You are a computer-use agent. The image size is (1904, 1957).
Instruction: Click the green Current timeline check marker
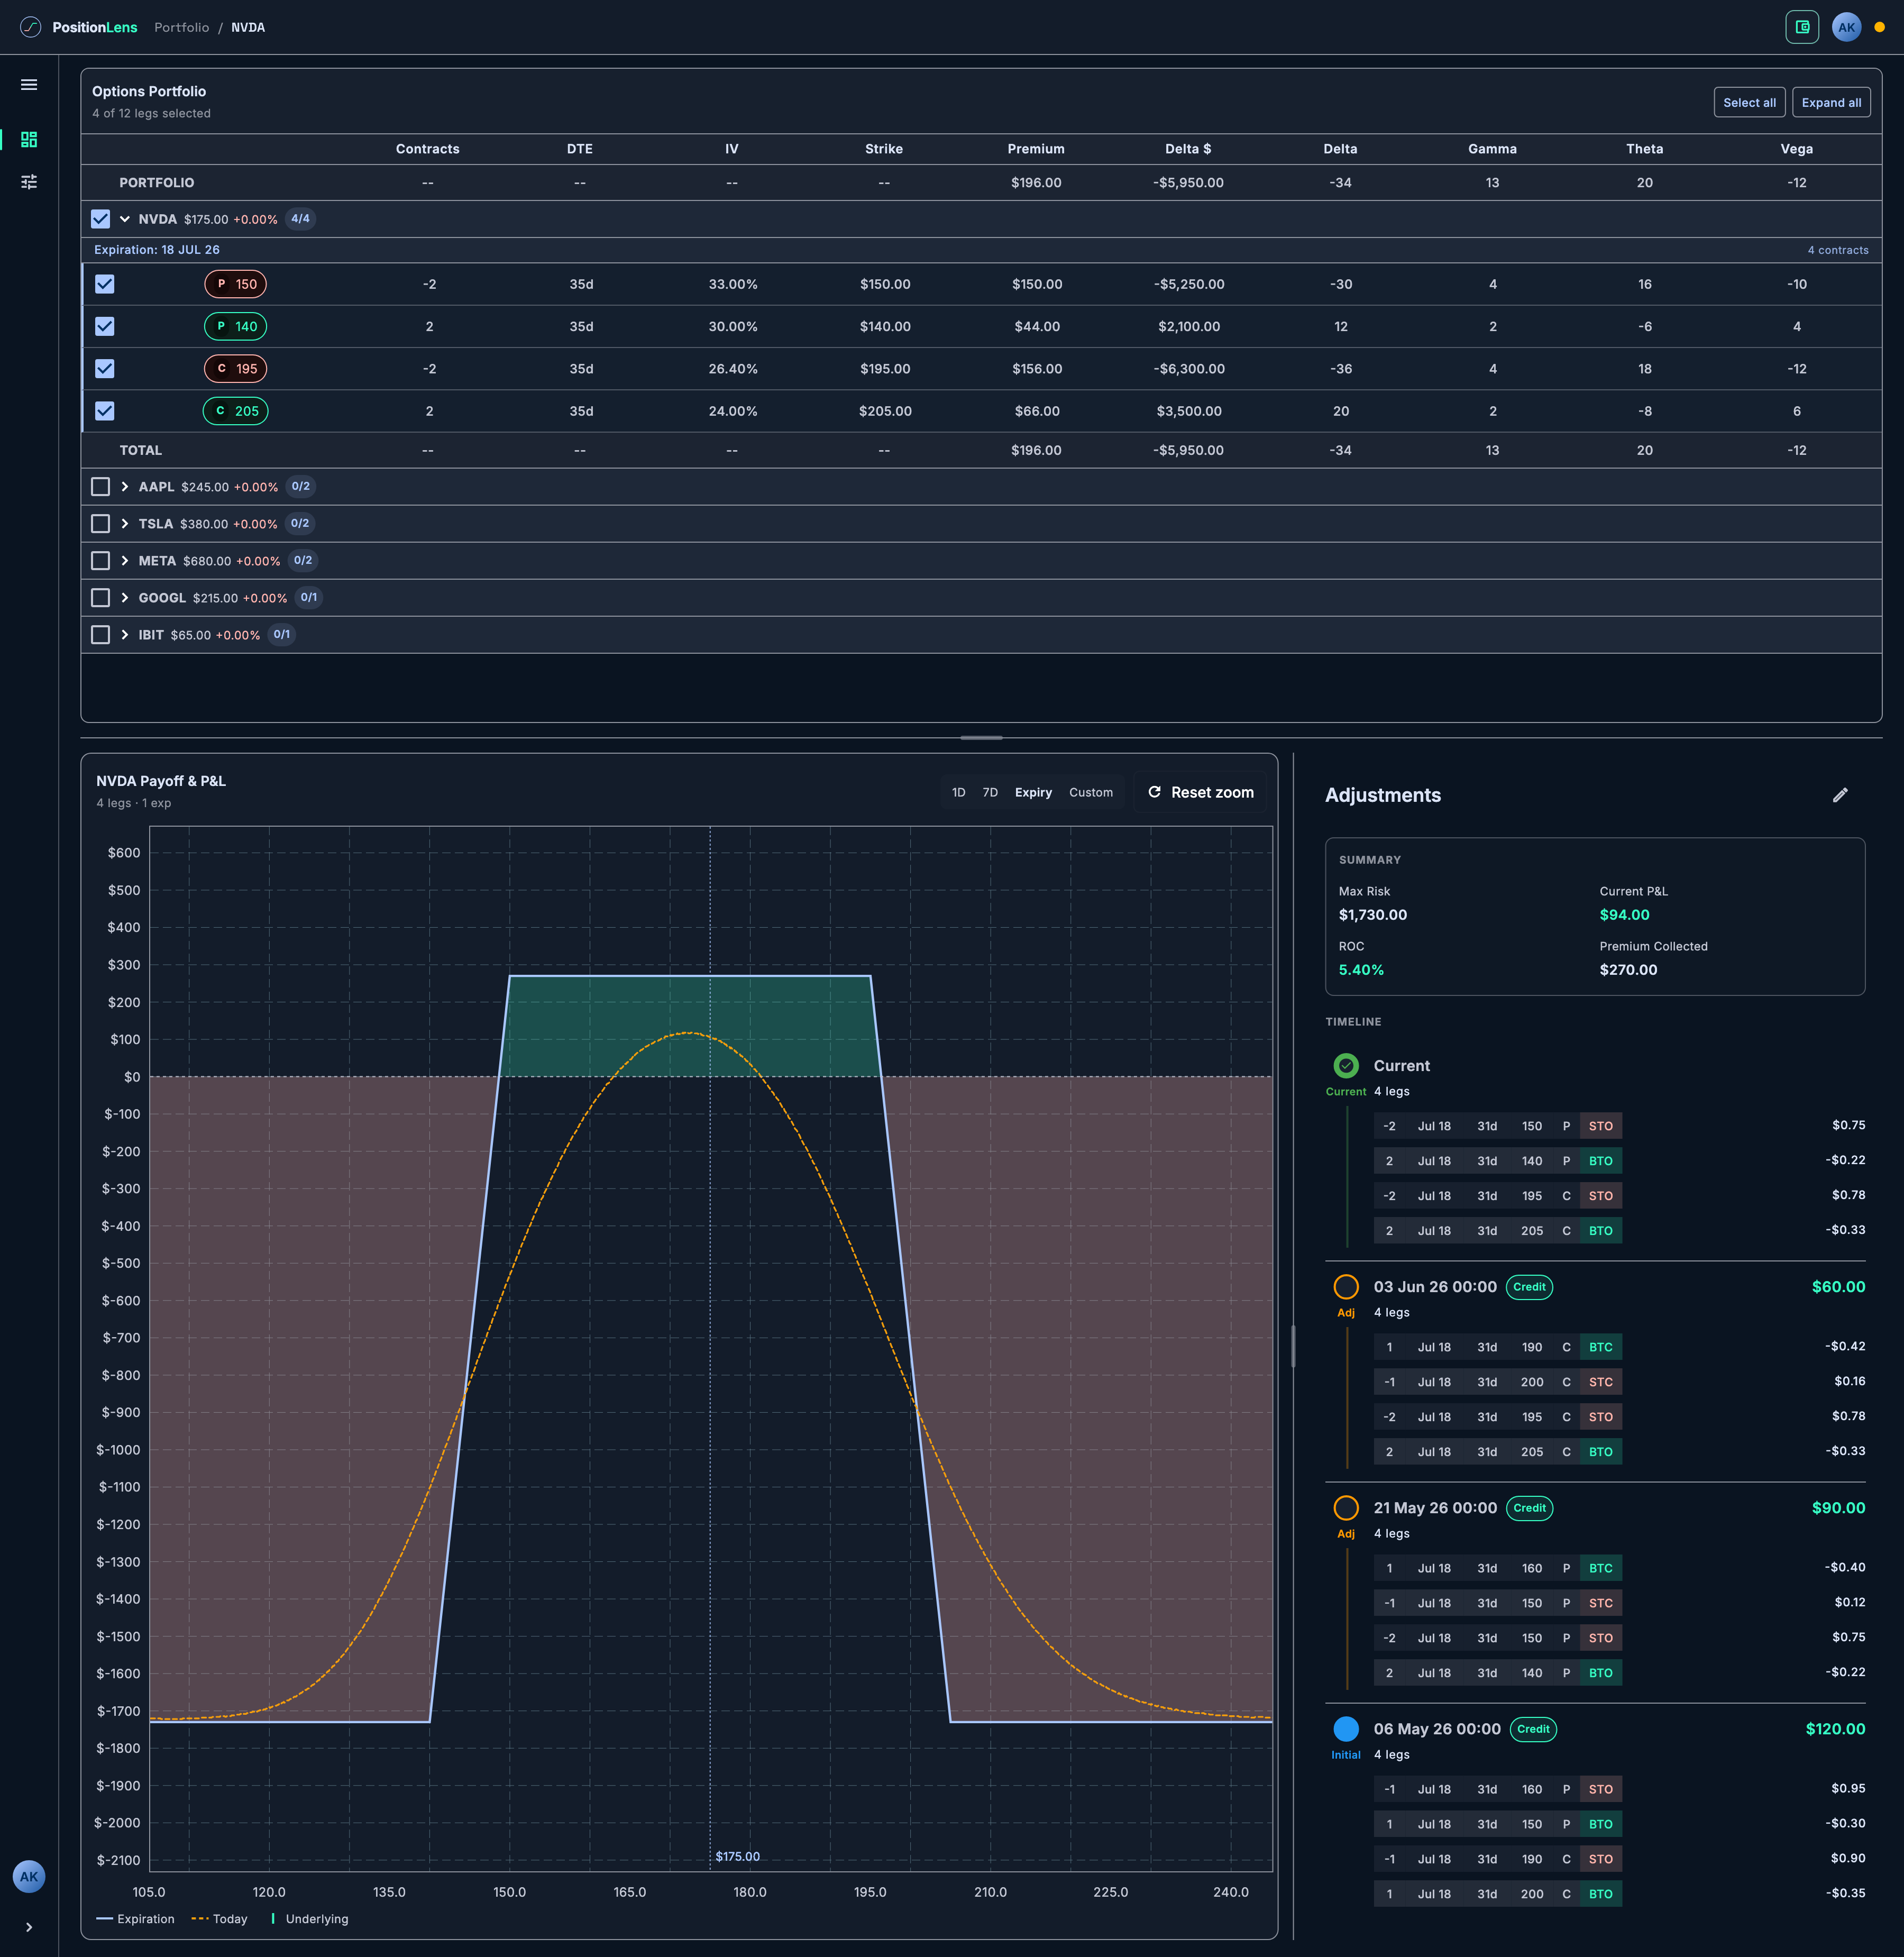coord(1346,1065)
